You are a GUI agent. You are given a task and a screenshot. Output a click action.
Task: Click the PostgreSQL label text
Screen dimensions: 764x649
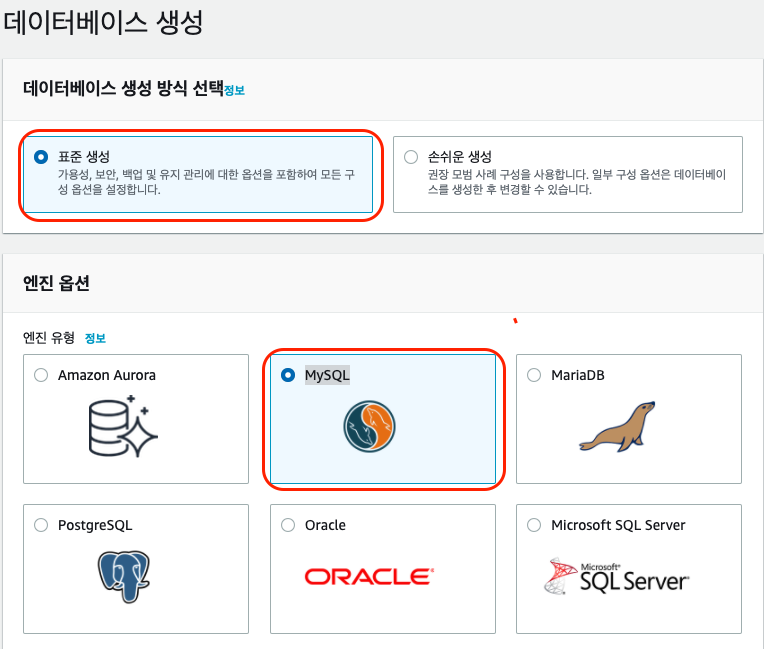95,525
